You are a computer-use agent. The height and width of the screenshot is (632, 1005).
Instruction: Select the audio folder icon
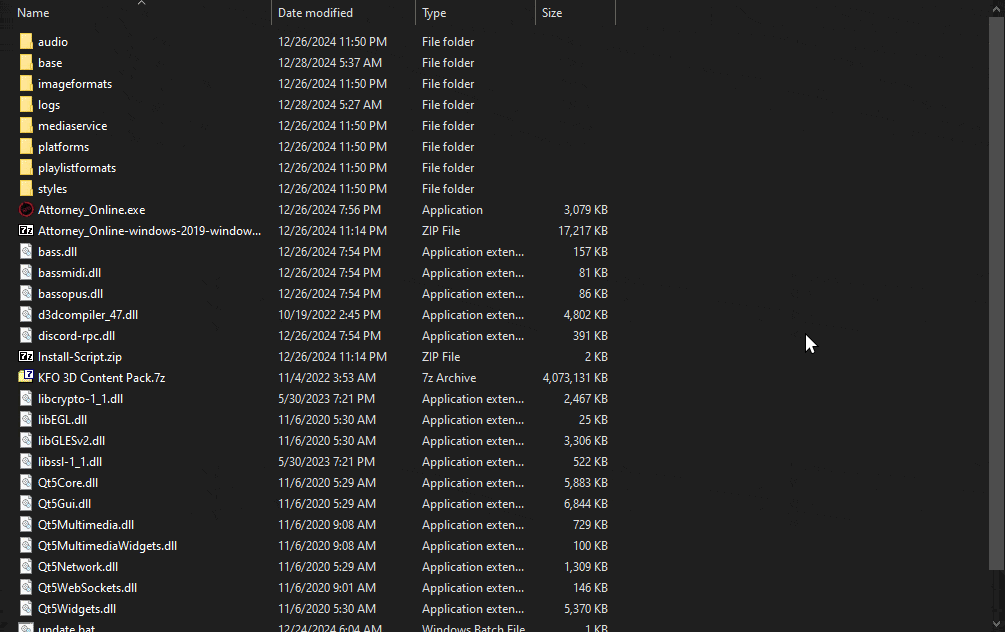[26, 42]
